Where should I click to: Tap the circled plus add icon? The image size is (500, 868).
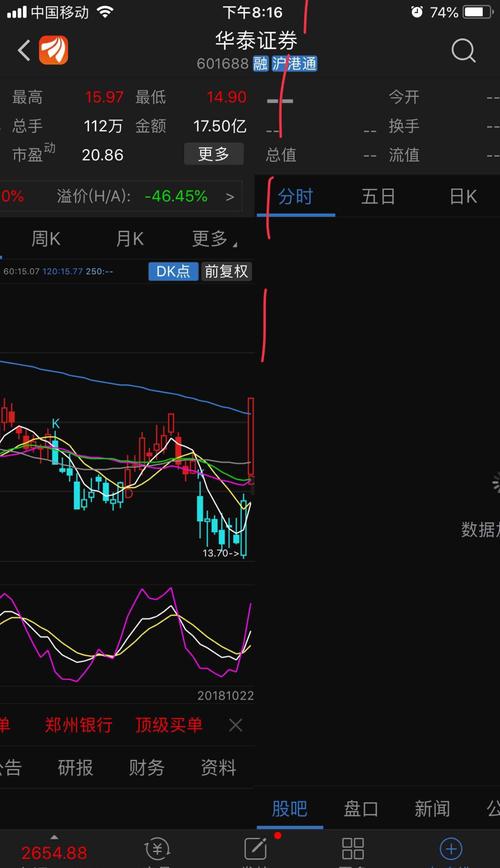tap(451, 848)
